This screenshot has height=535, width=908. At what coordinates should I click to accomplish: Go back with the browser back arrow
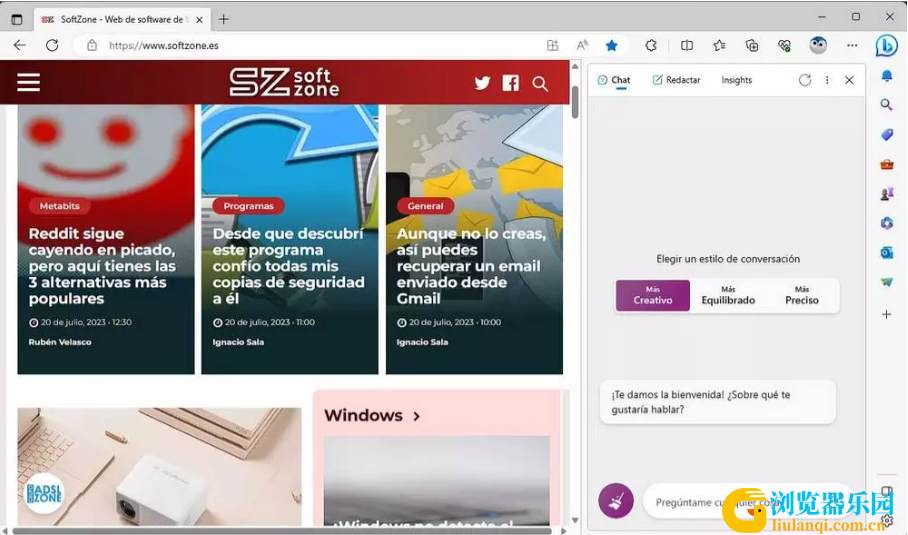[20, 45]
